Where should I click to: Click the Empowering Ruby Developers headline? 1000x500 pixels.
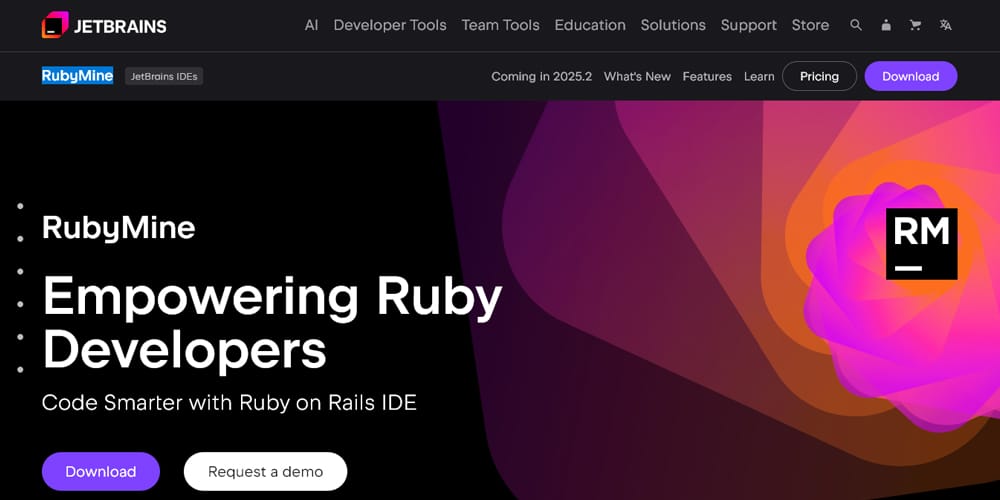(272, 324)
